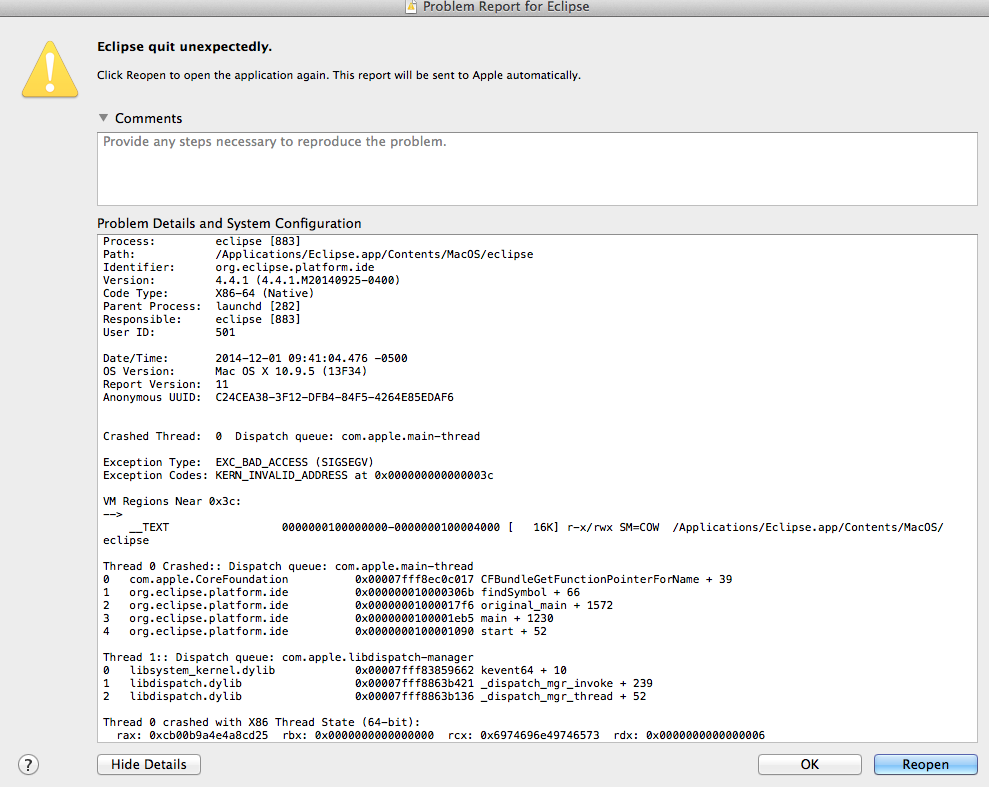989x787 pixels.
Task: Click the 'kevent64 + 10' stack frame
Action: (x=335, y=670)
